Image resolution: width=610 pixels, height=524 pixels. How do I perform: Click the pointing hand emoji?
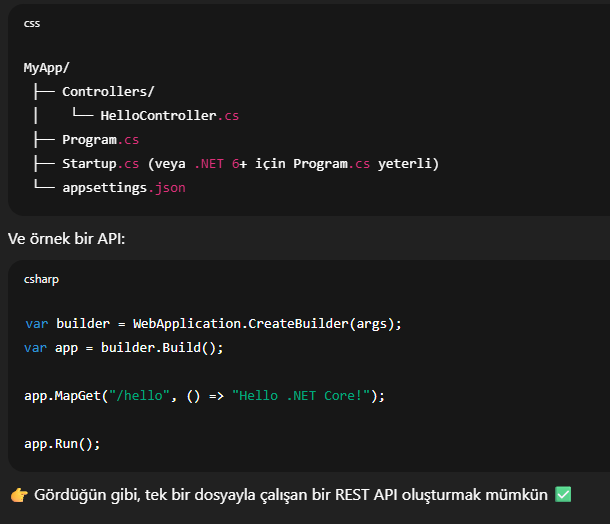(x=19, y=495)
